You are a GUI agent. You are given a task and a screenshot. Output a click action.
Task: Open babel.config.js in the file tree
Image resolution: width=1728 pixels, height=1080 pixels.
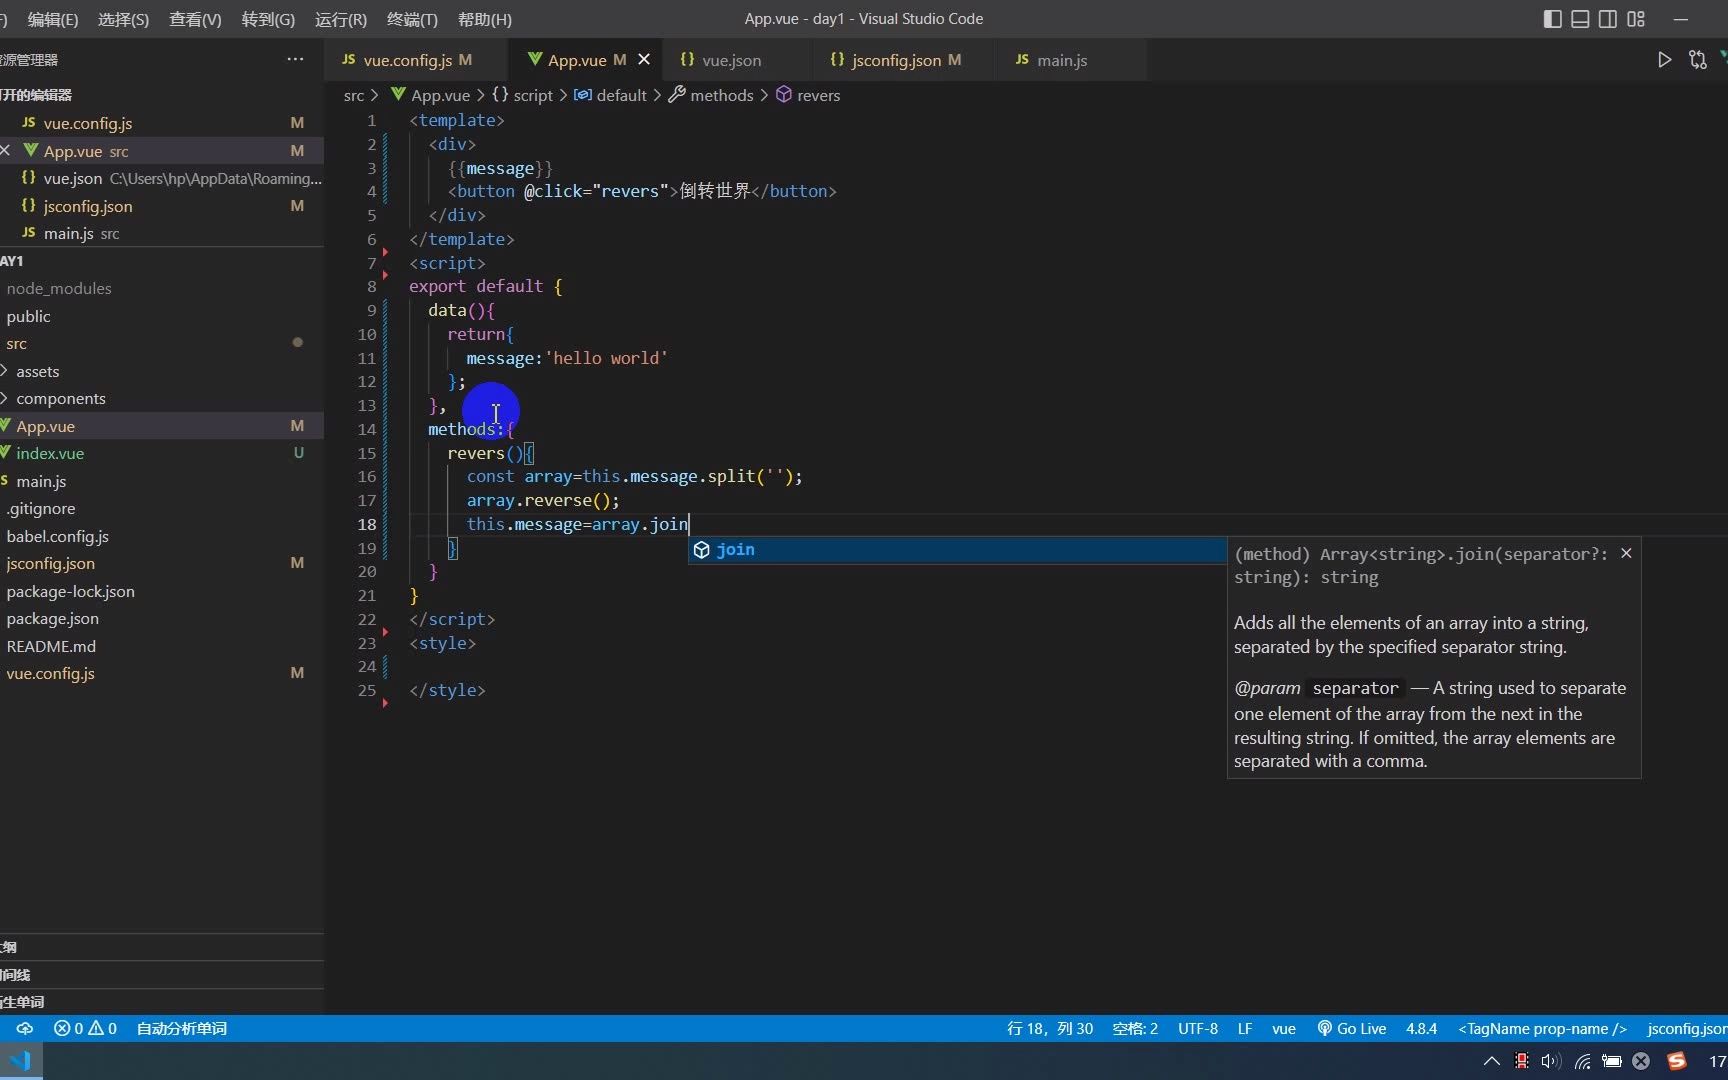point(162,536)
